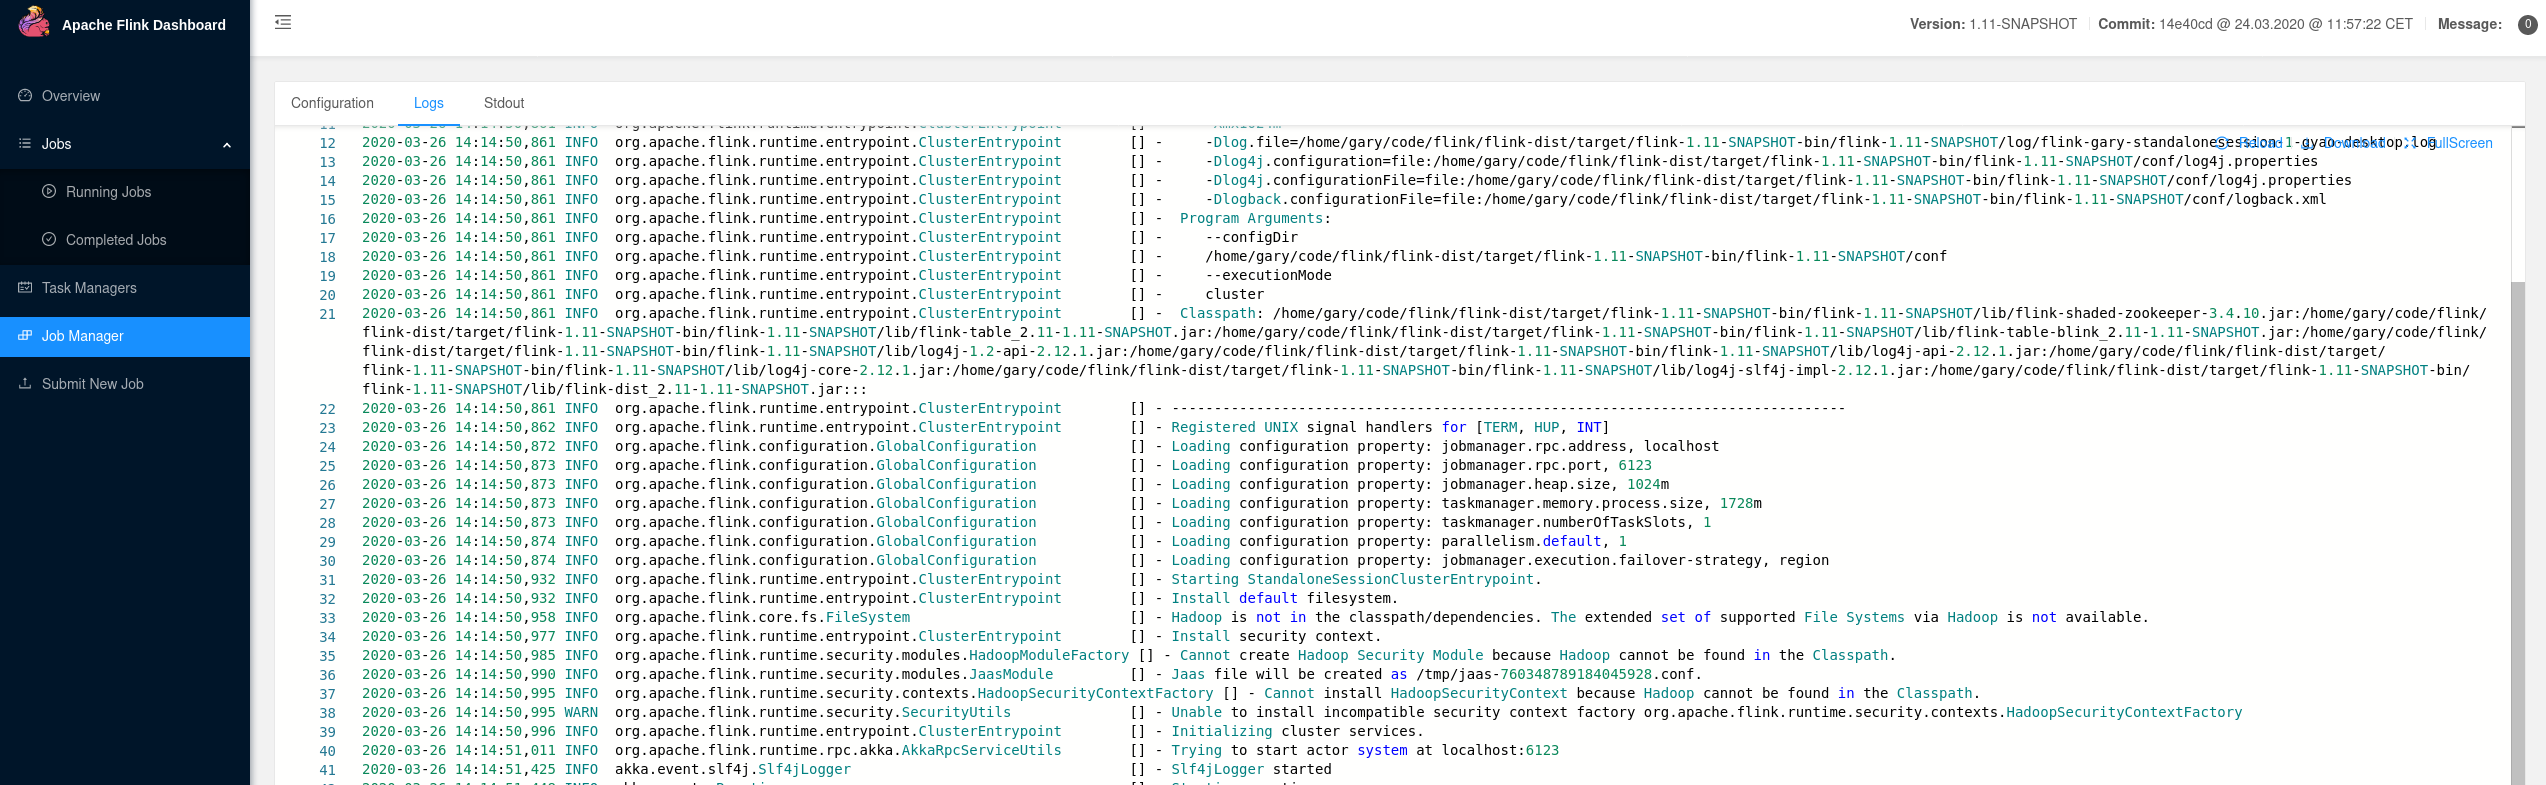2546x785 pixels.
Task: Click the WARN level on line 38
Action: pyautogui.click(x=581, y=713)
